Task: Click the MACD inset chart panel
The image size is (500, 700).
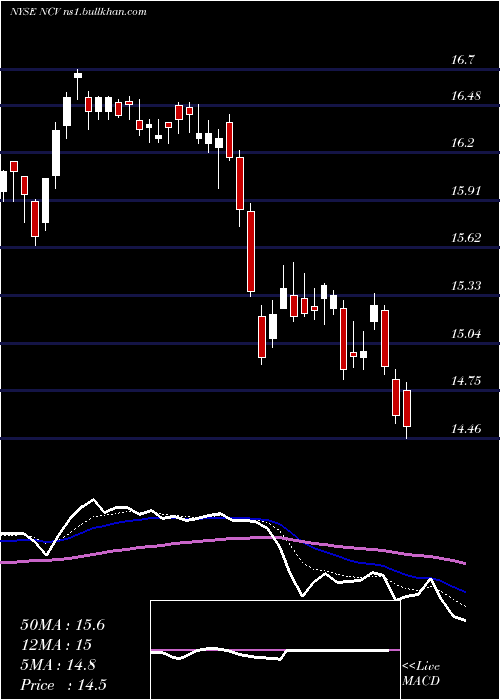Action: pyautogui.click(x=275, y=650)
